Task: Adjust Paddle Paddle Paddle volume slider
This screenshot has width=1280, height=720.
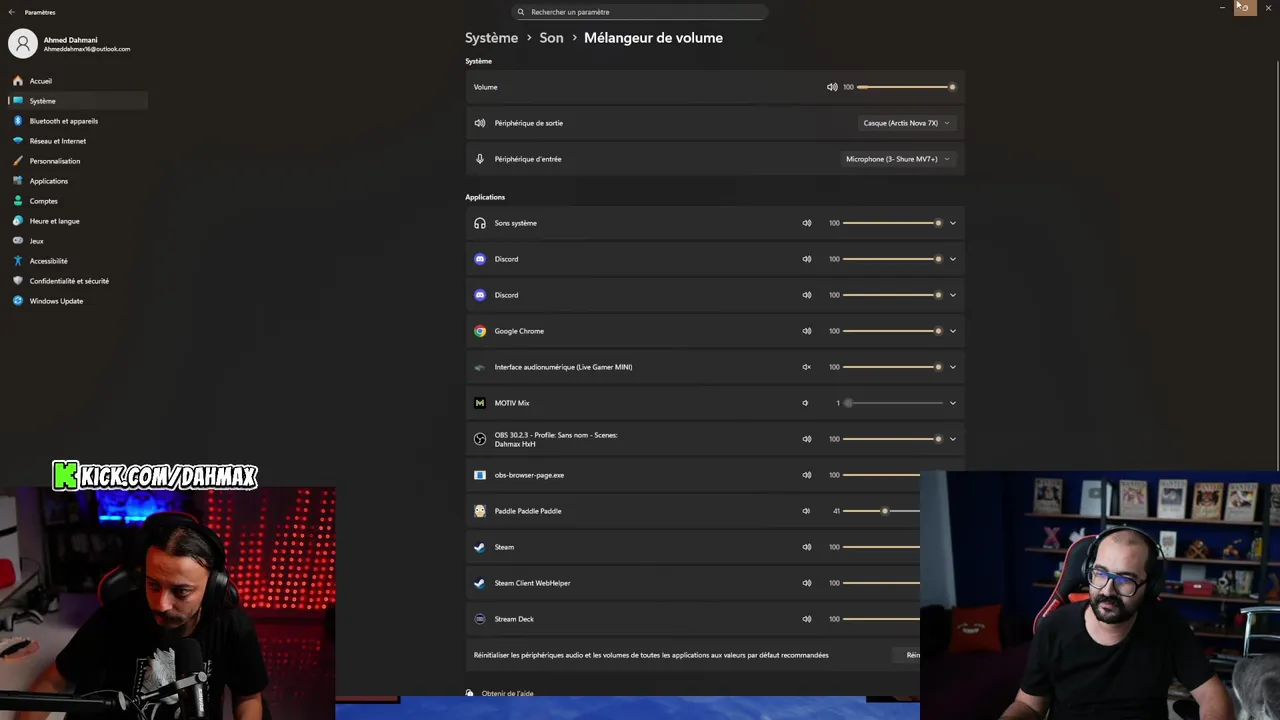Action: [881, 511]
